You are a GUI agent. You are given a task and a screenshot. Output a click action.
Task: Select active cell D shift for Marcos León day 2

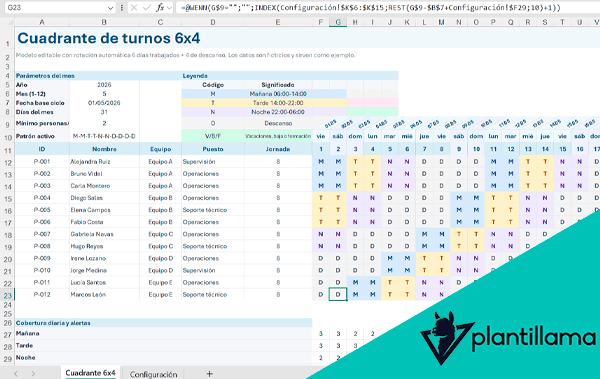pos(338,294)
